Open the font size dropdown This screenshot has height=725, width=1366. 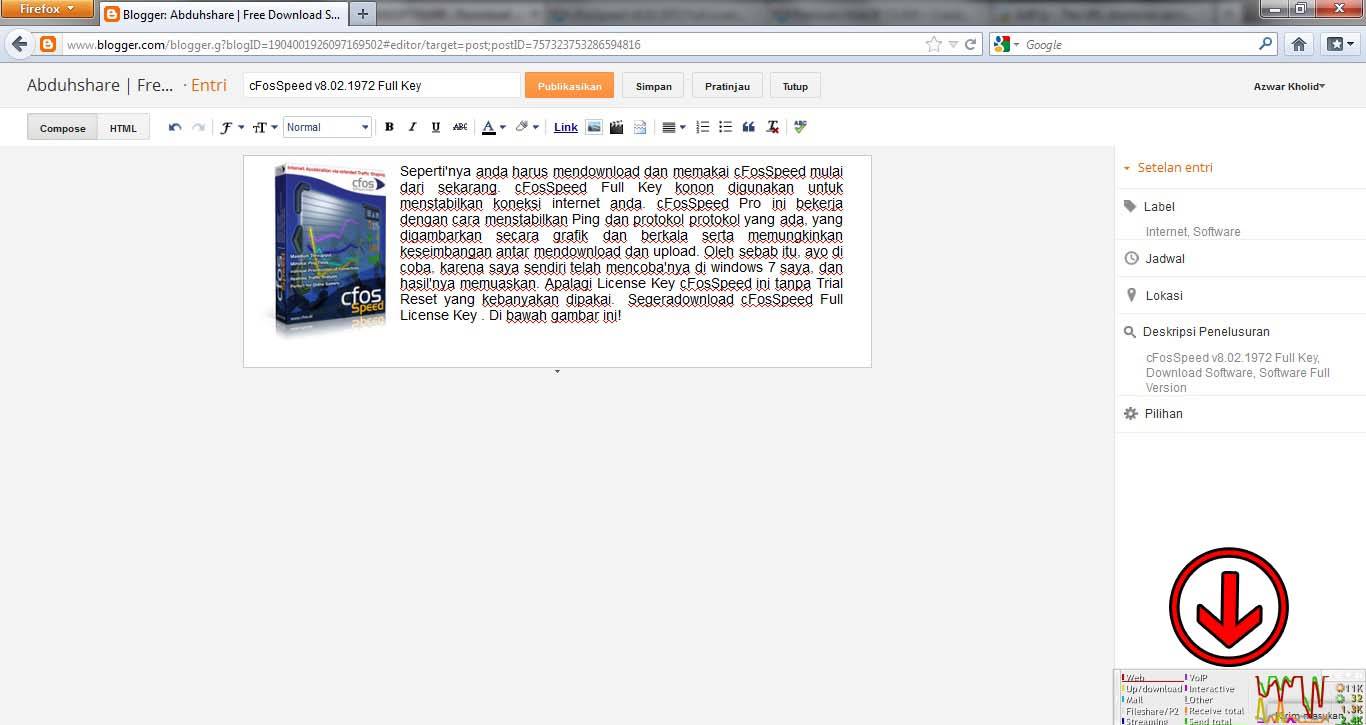point(263,127)
